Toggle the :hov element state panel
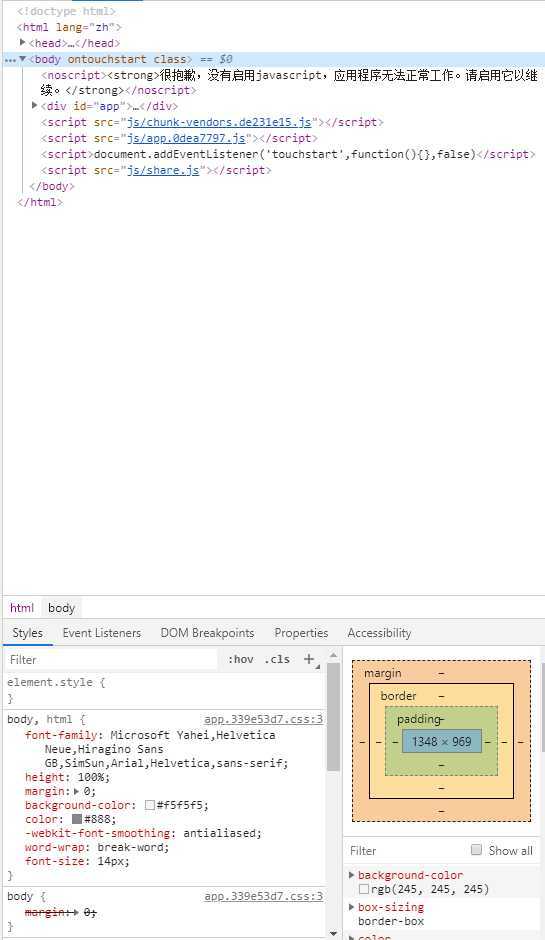 (241, 659)
